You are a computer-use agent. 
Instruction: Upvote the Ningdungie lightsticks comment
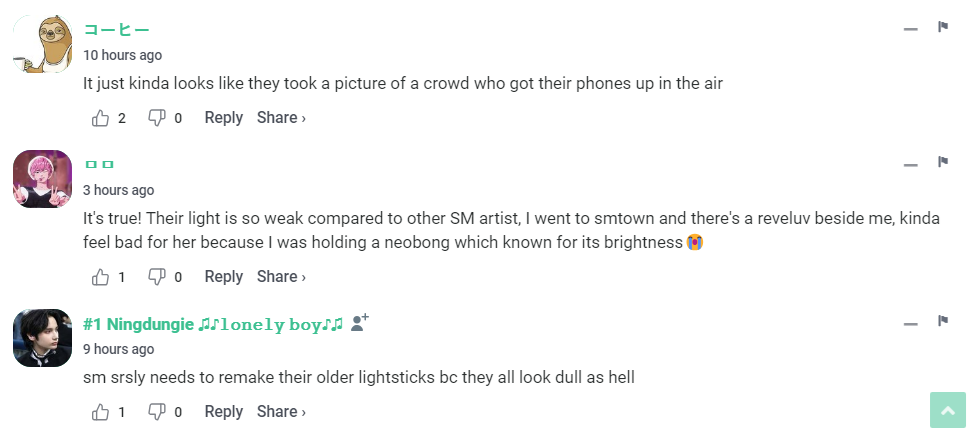[x=101, y=412]
